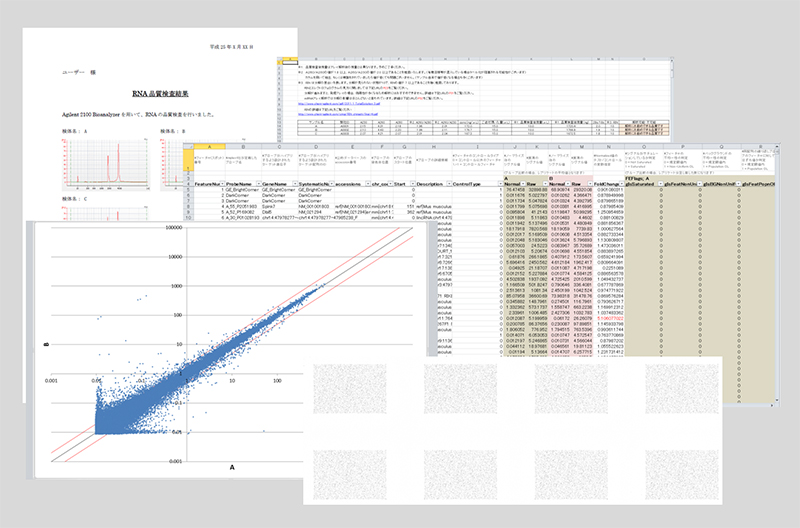Select cell A1 in the notes spreadsheet
800x528 pixels.
(290, 62)
